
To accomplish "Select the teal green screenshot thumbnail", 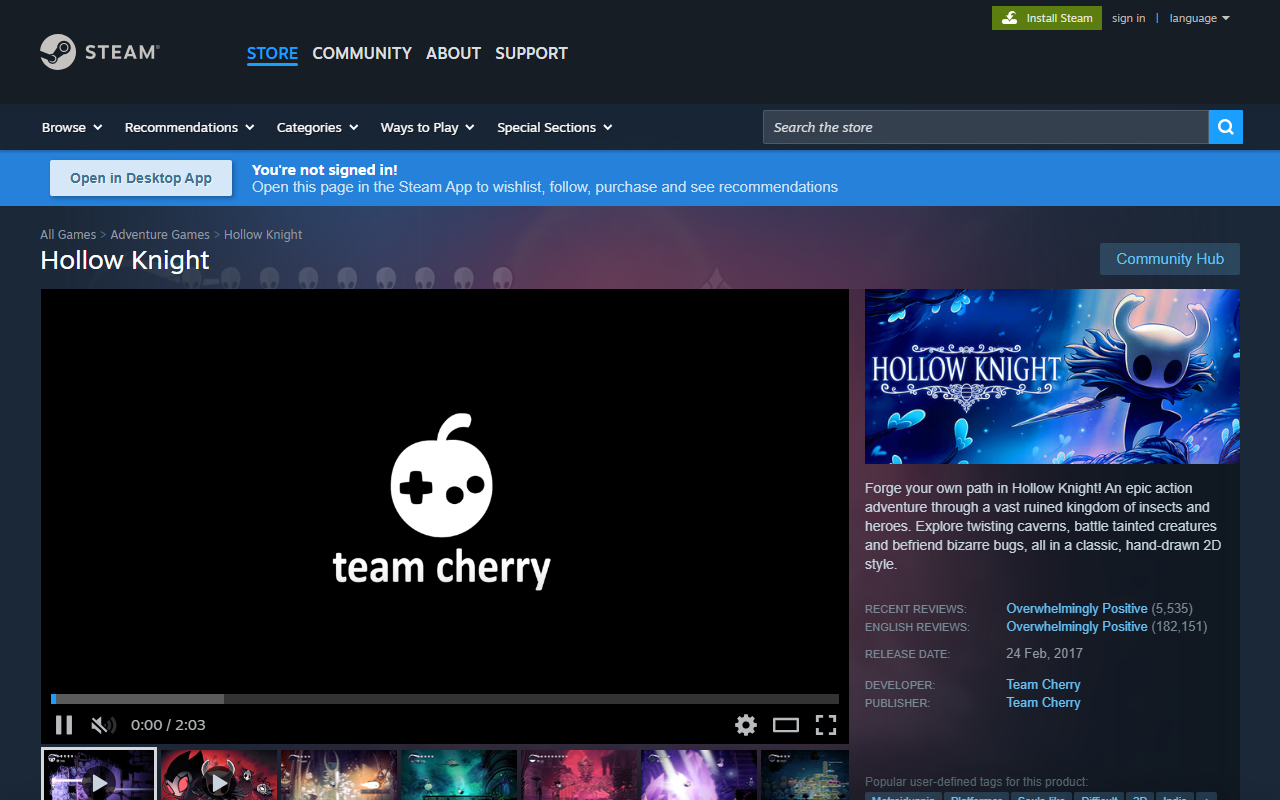I will 459,775.
